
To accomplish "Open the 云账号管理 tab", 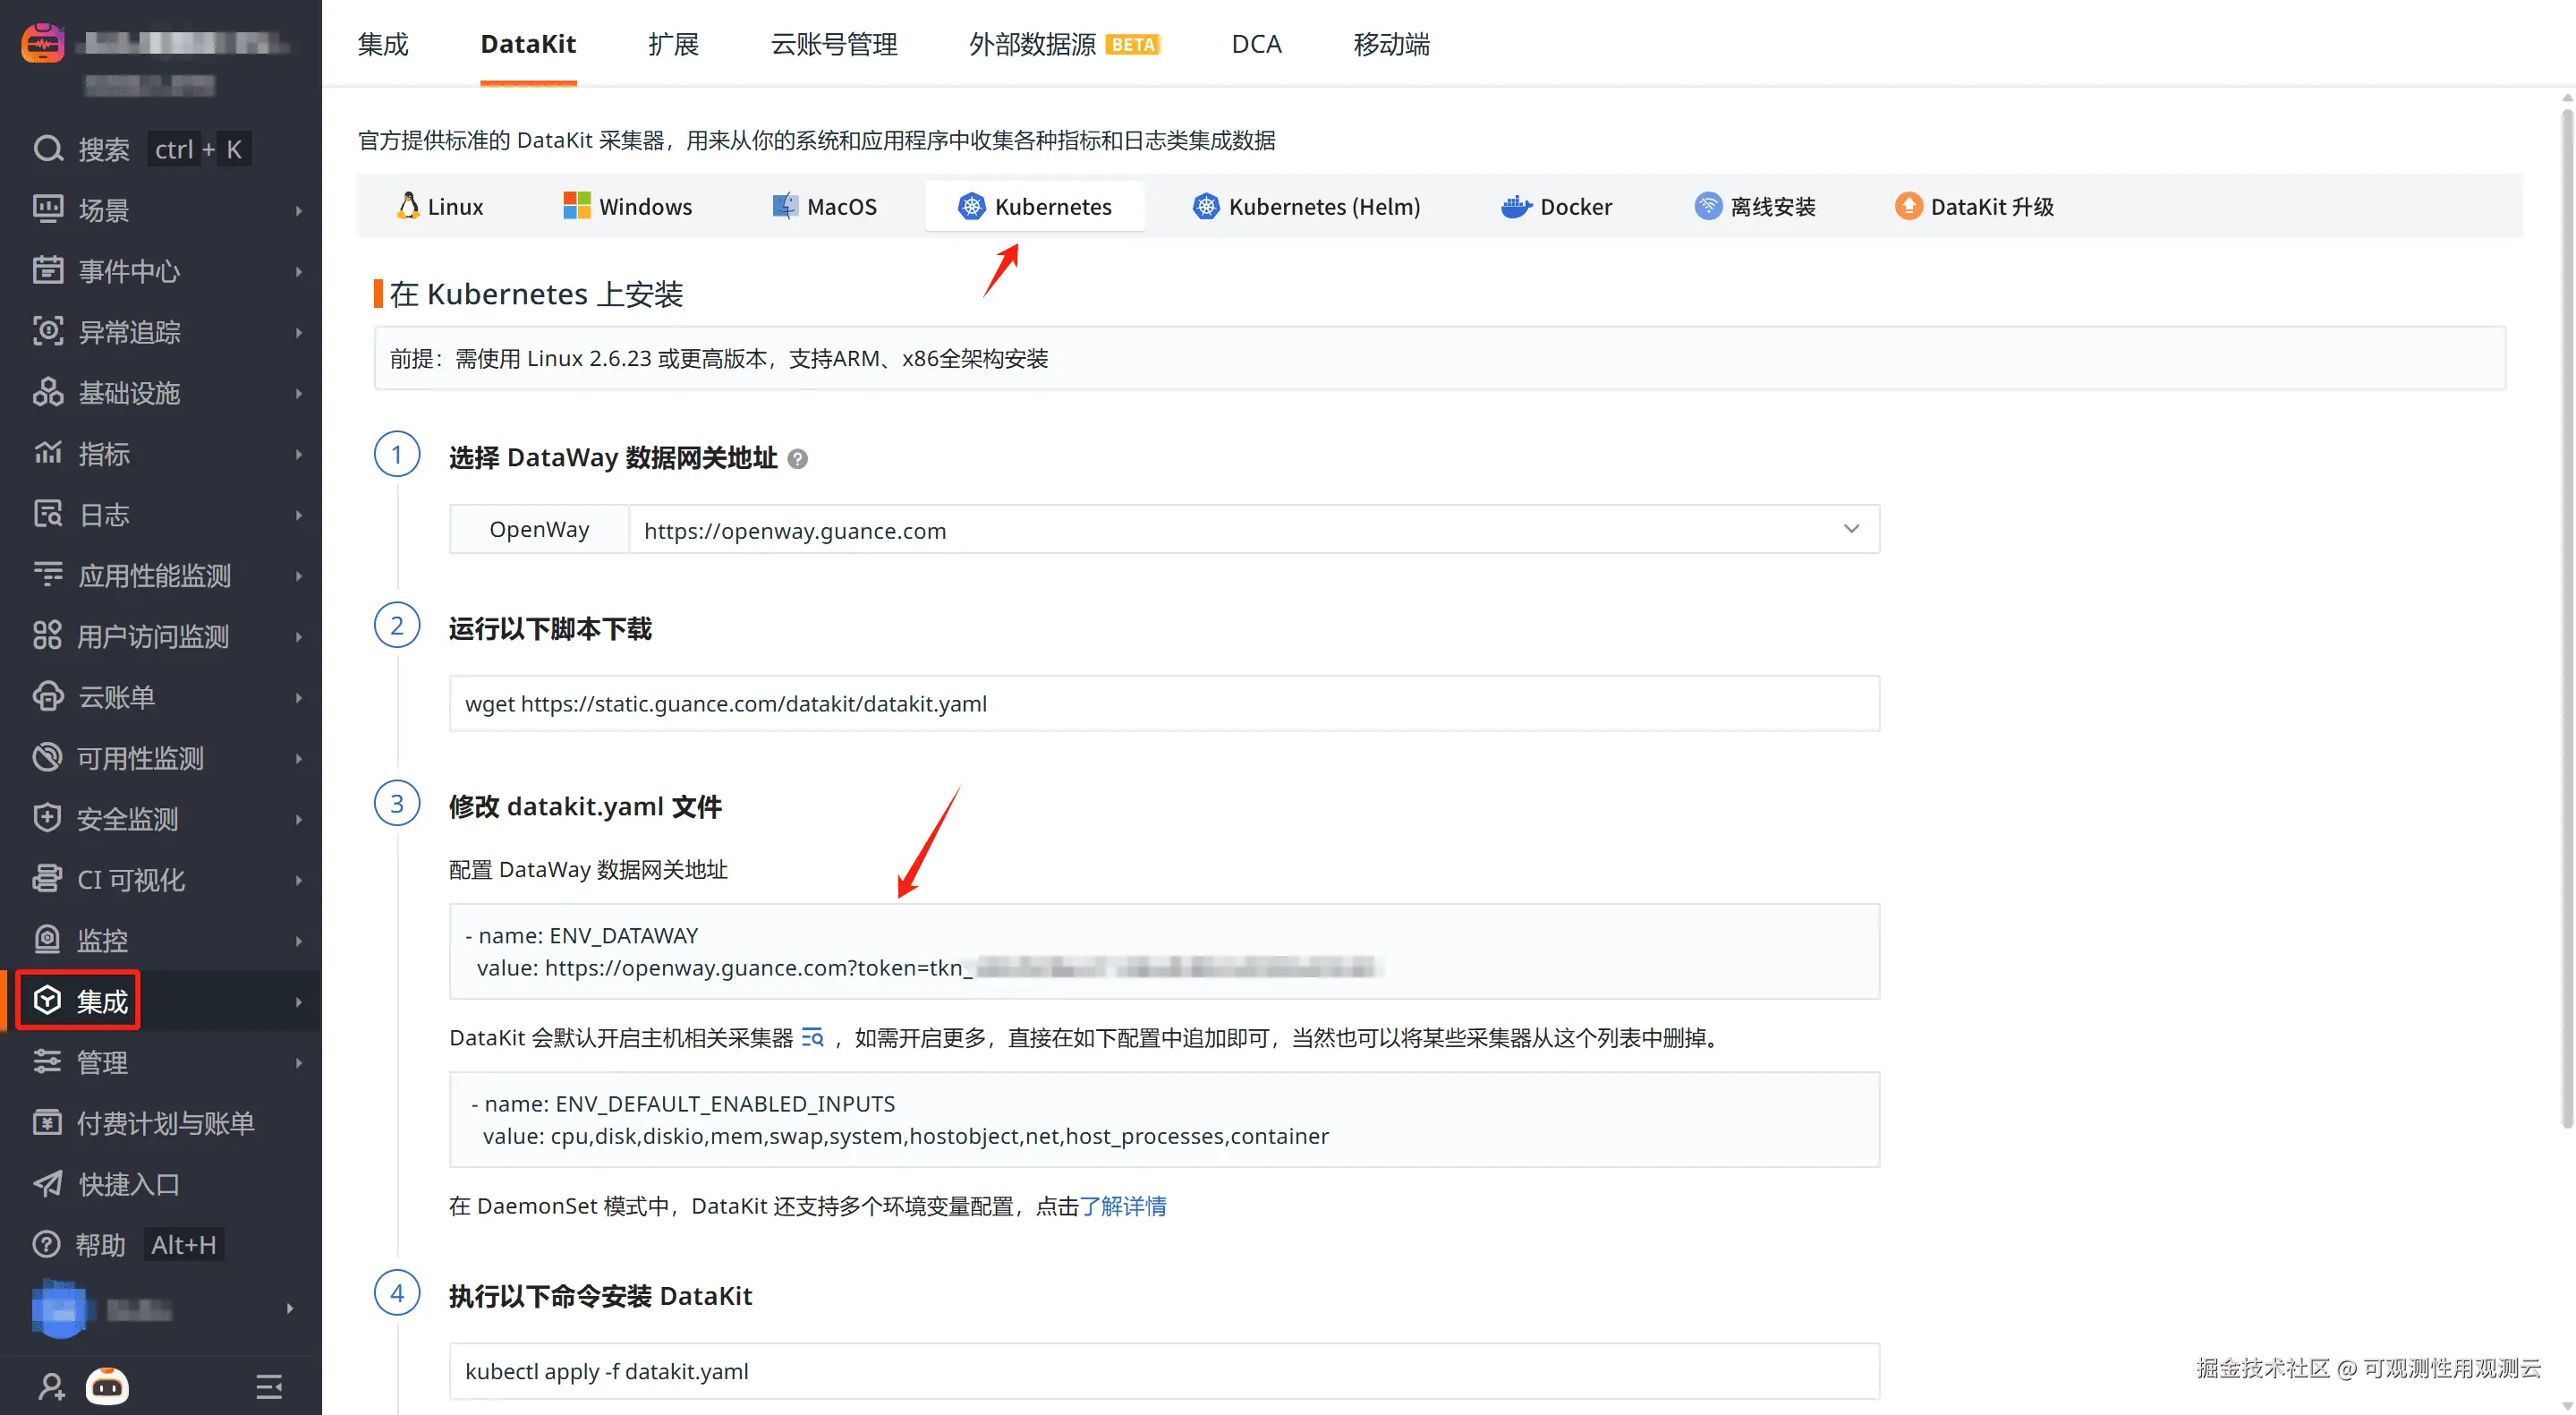I will pos(834,44).
